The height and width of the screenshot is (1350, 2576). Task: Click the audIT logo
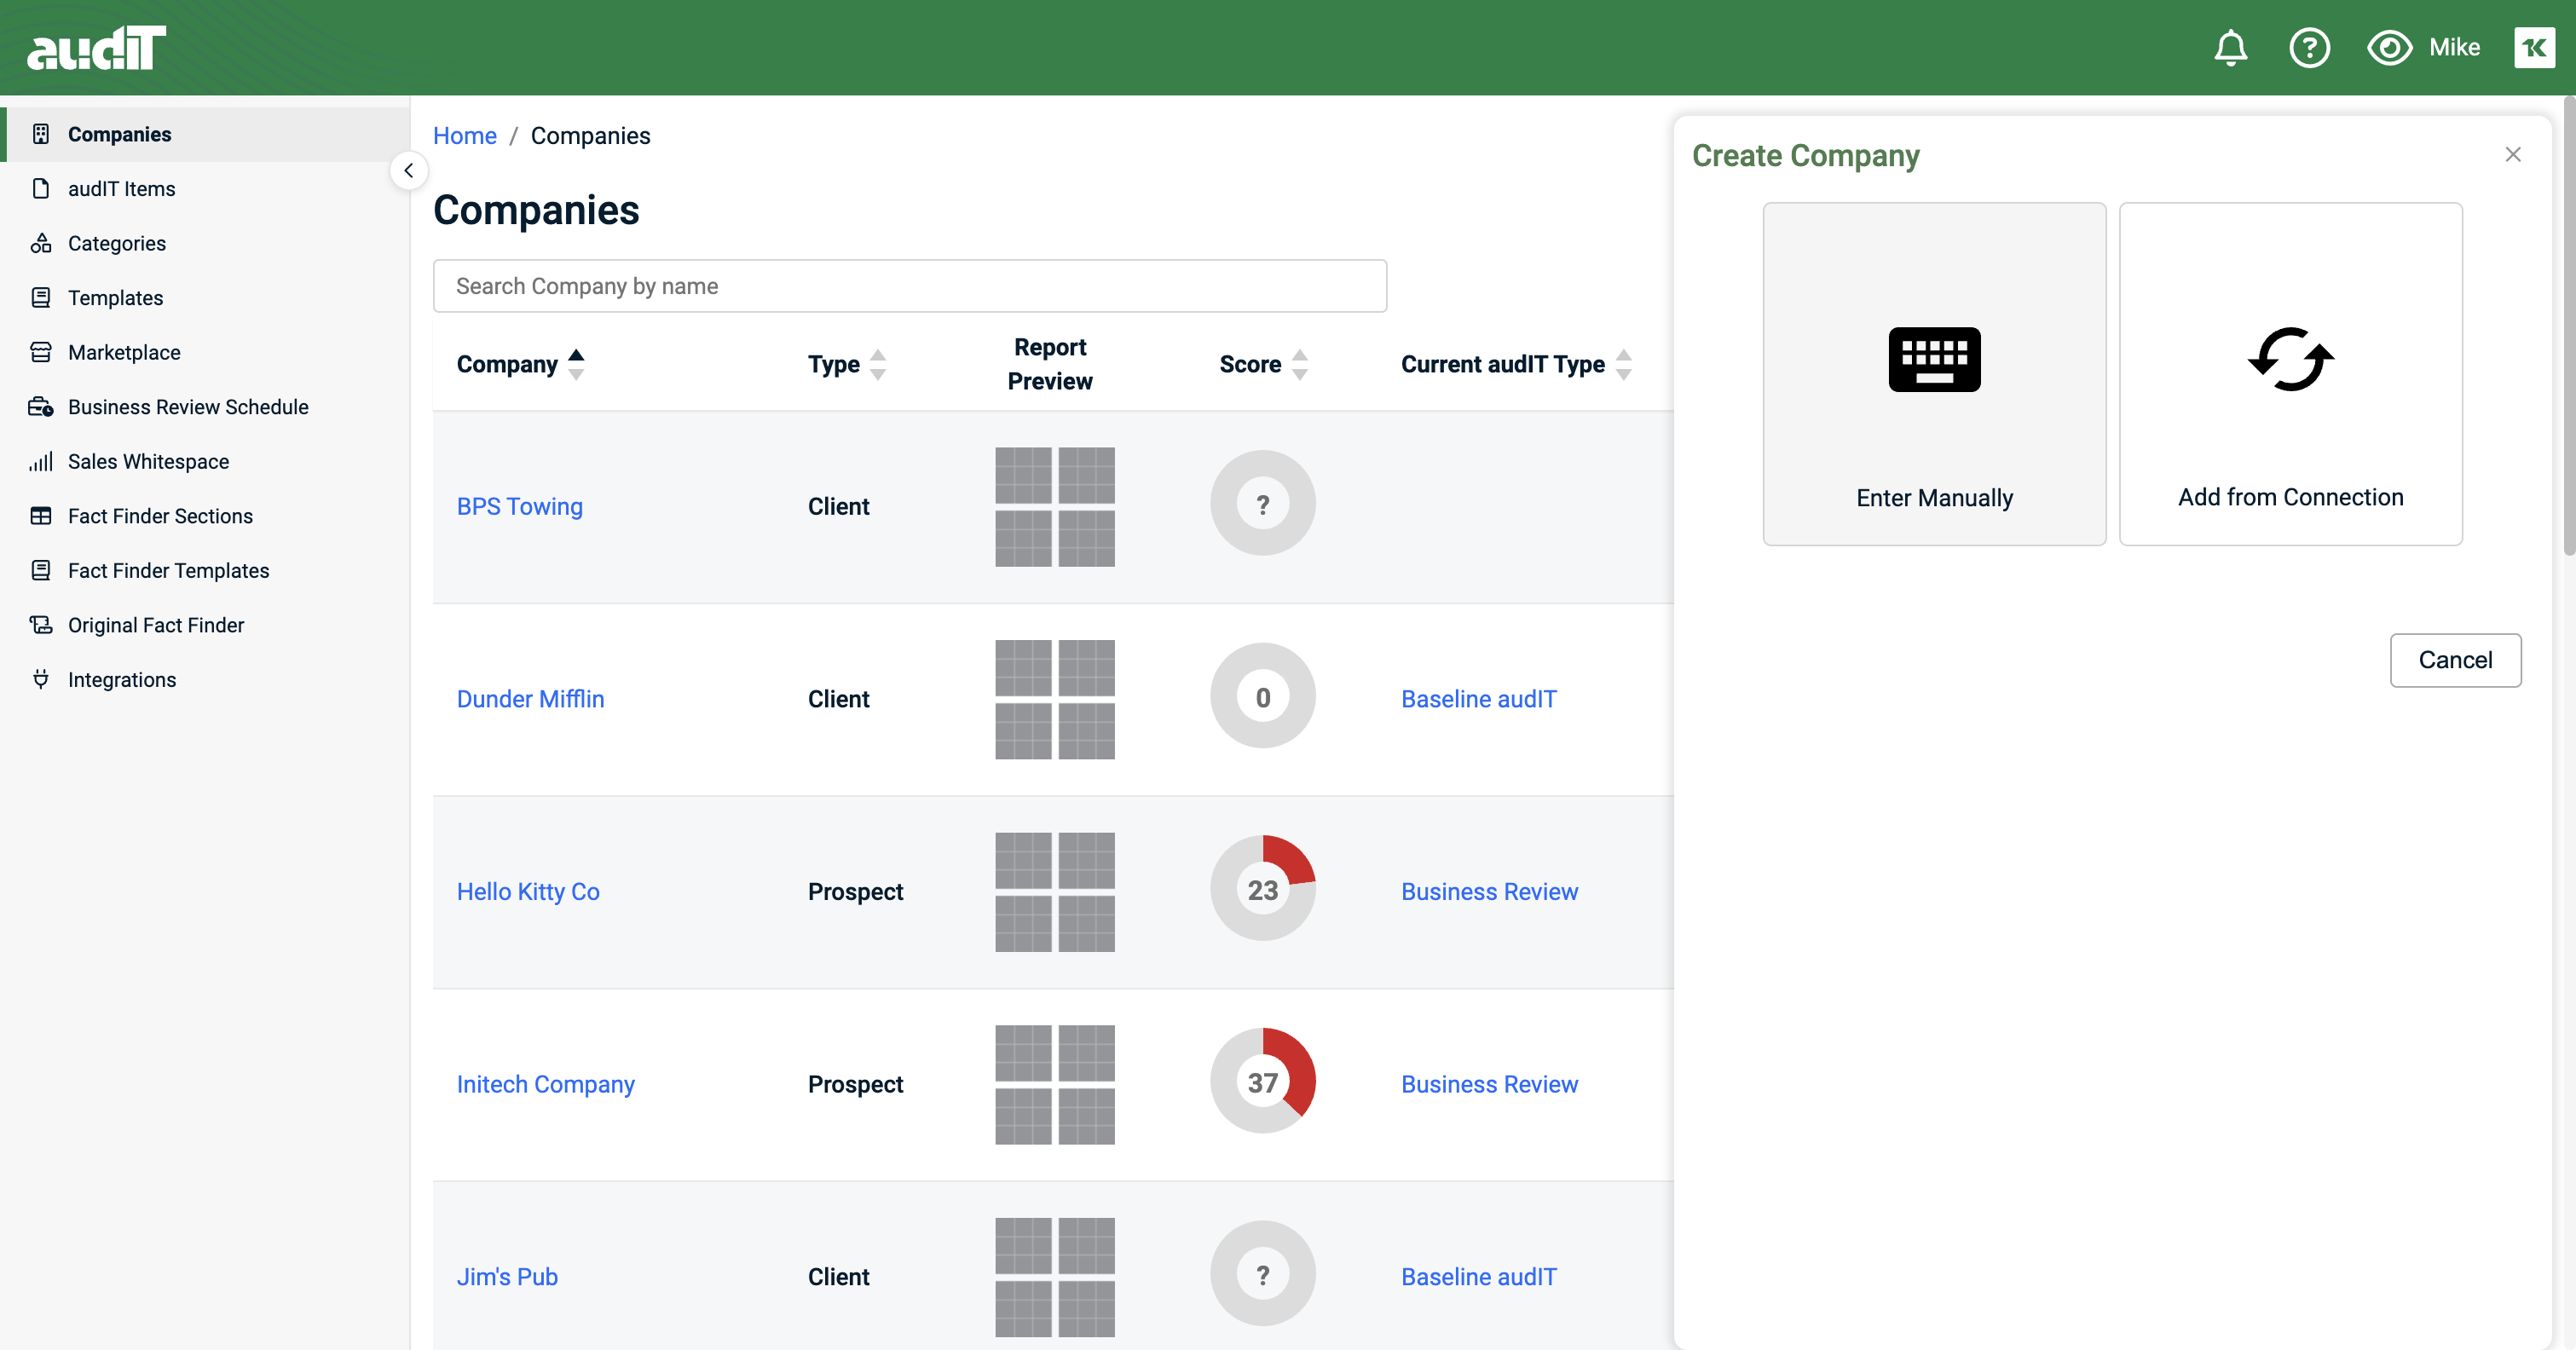point(96,48)
